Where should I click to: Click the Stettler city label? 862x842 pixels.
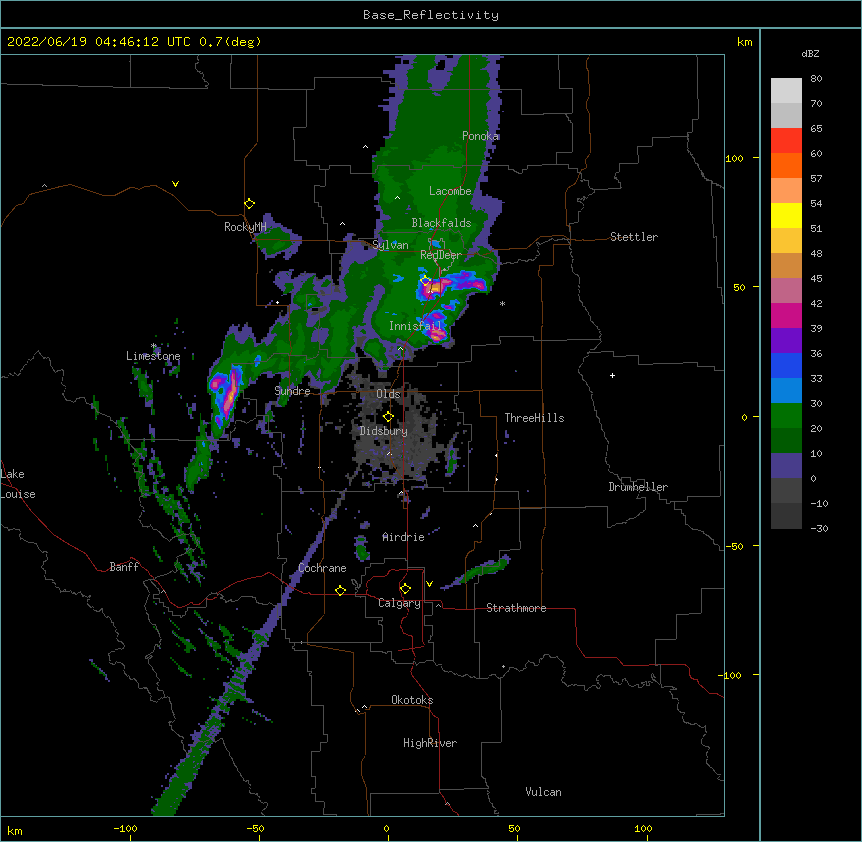[x=634, y=237]
